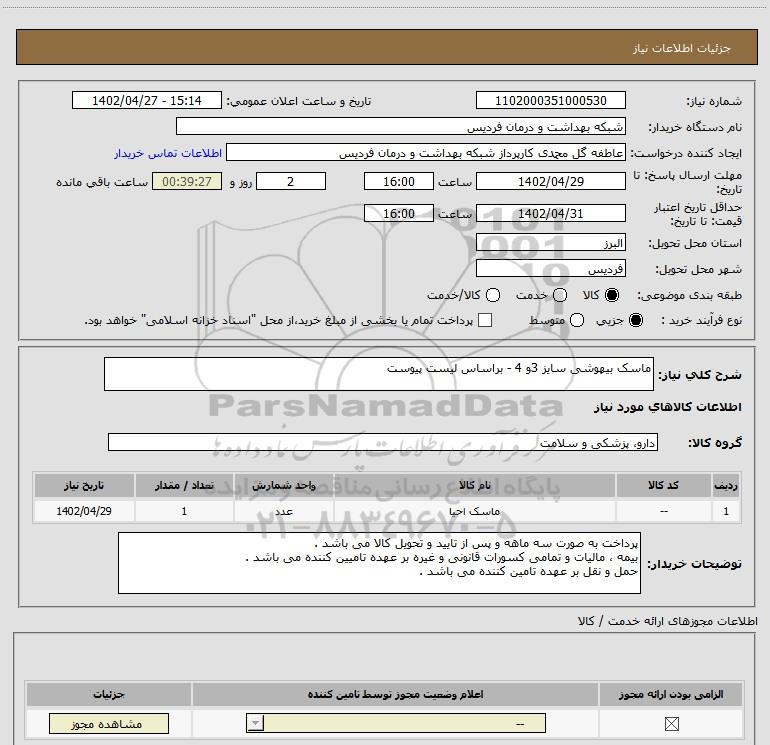This screenshot has width=770, height=745.
Task: Click the remaining time countdown 00:39:27
Action: 187,181
